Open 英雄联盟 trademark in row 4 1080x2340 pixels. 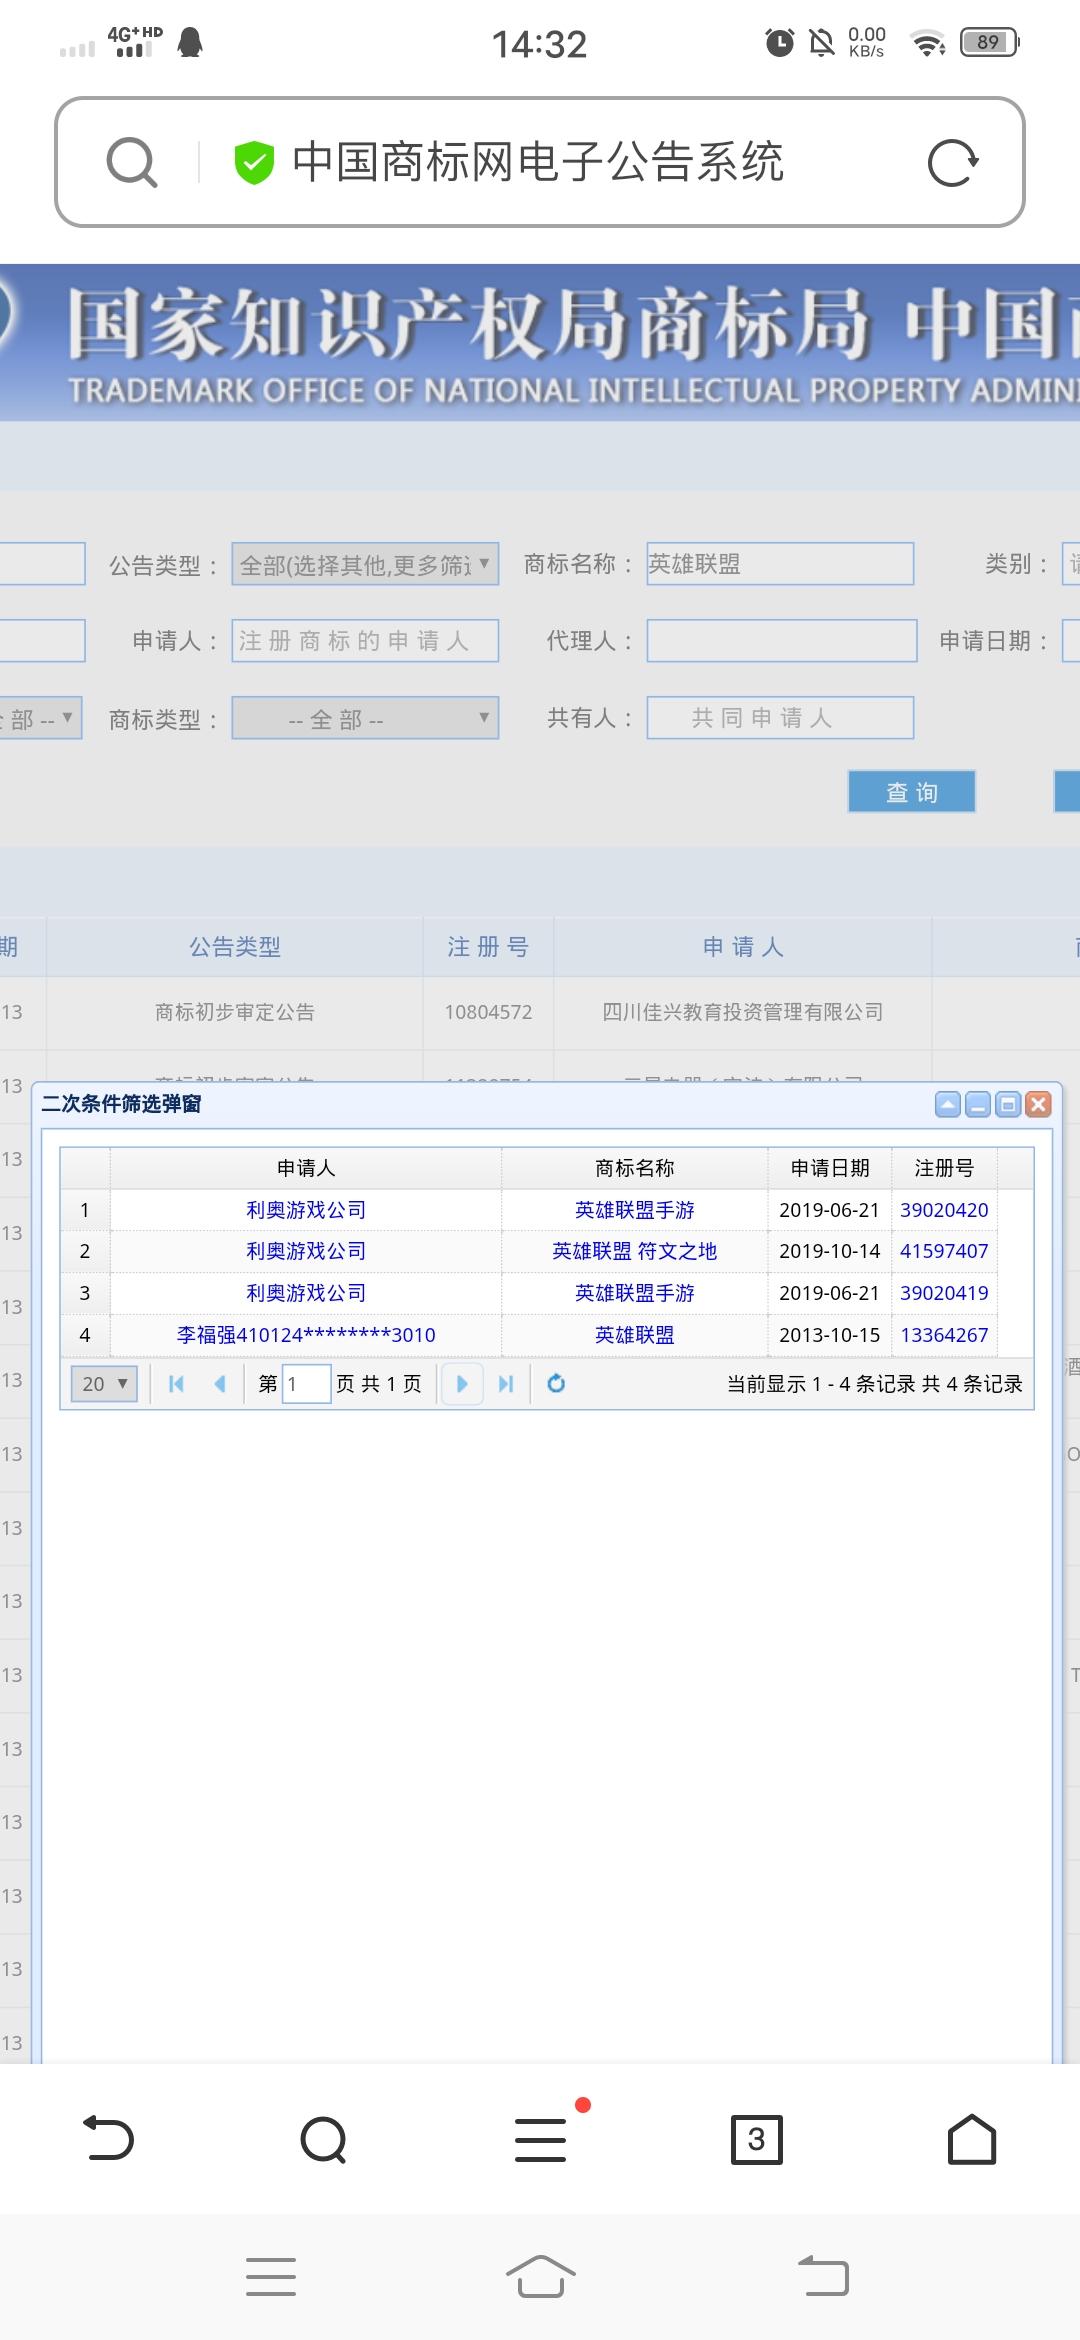pyautogui.click(x=635, y=1335)
